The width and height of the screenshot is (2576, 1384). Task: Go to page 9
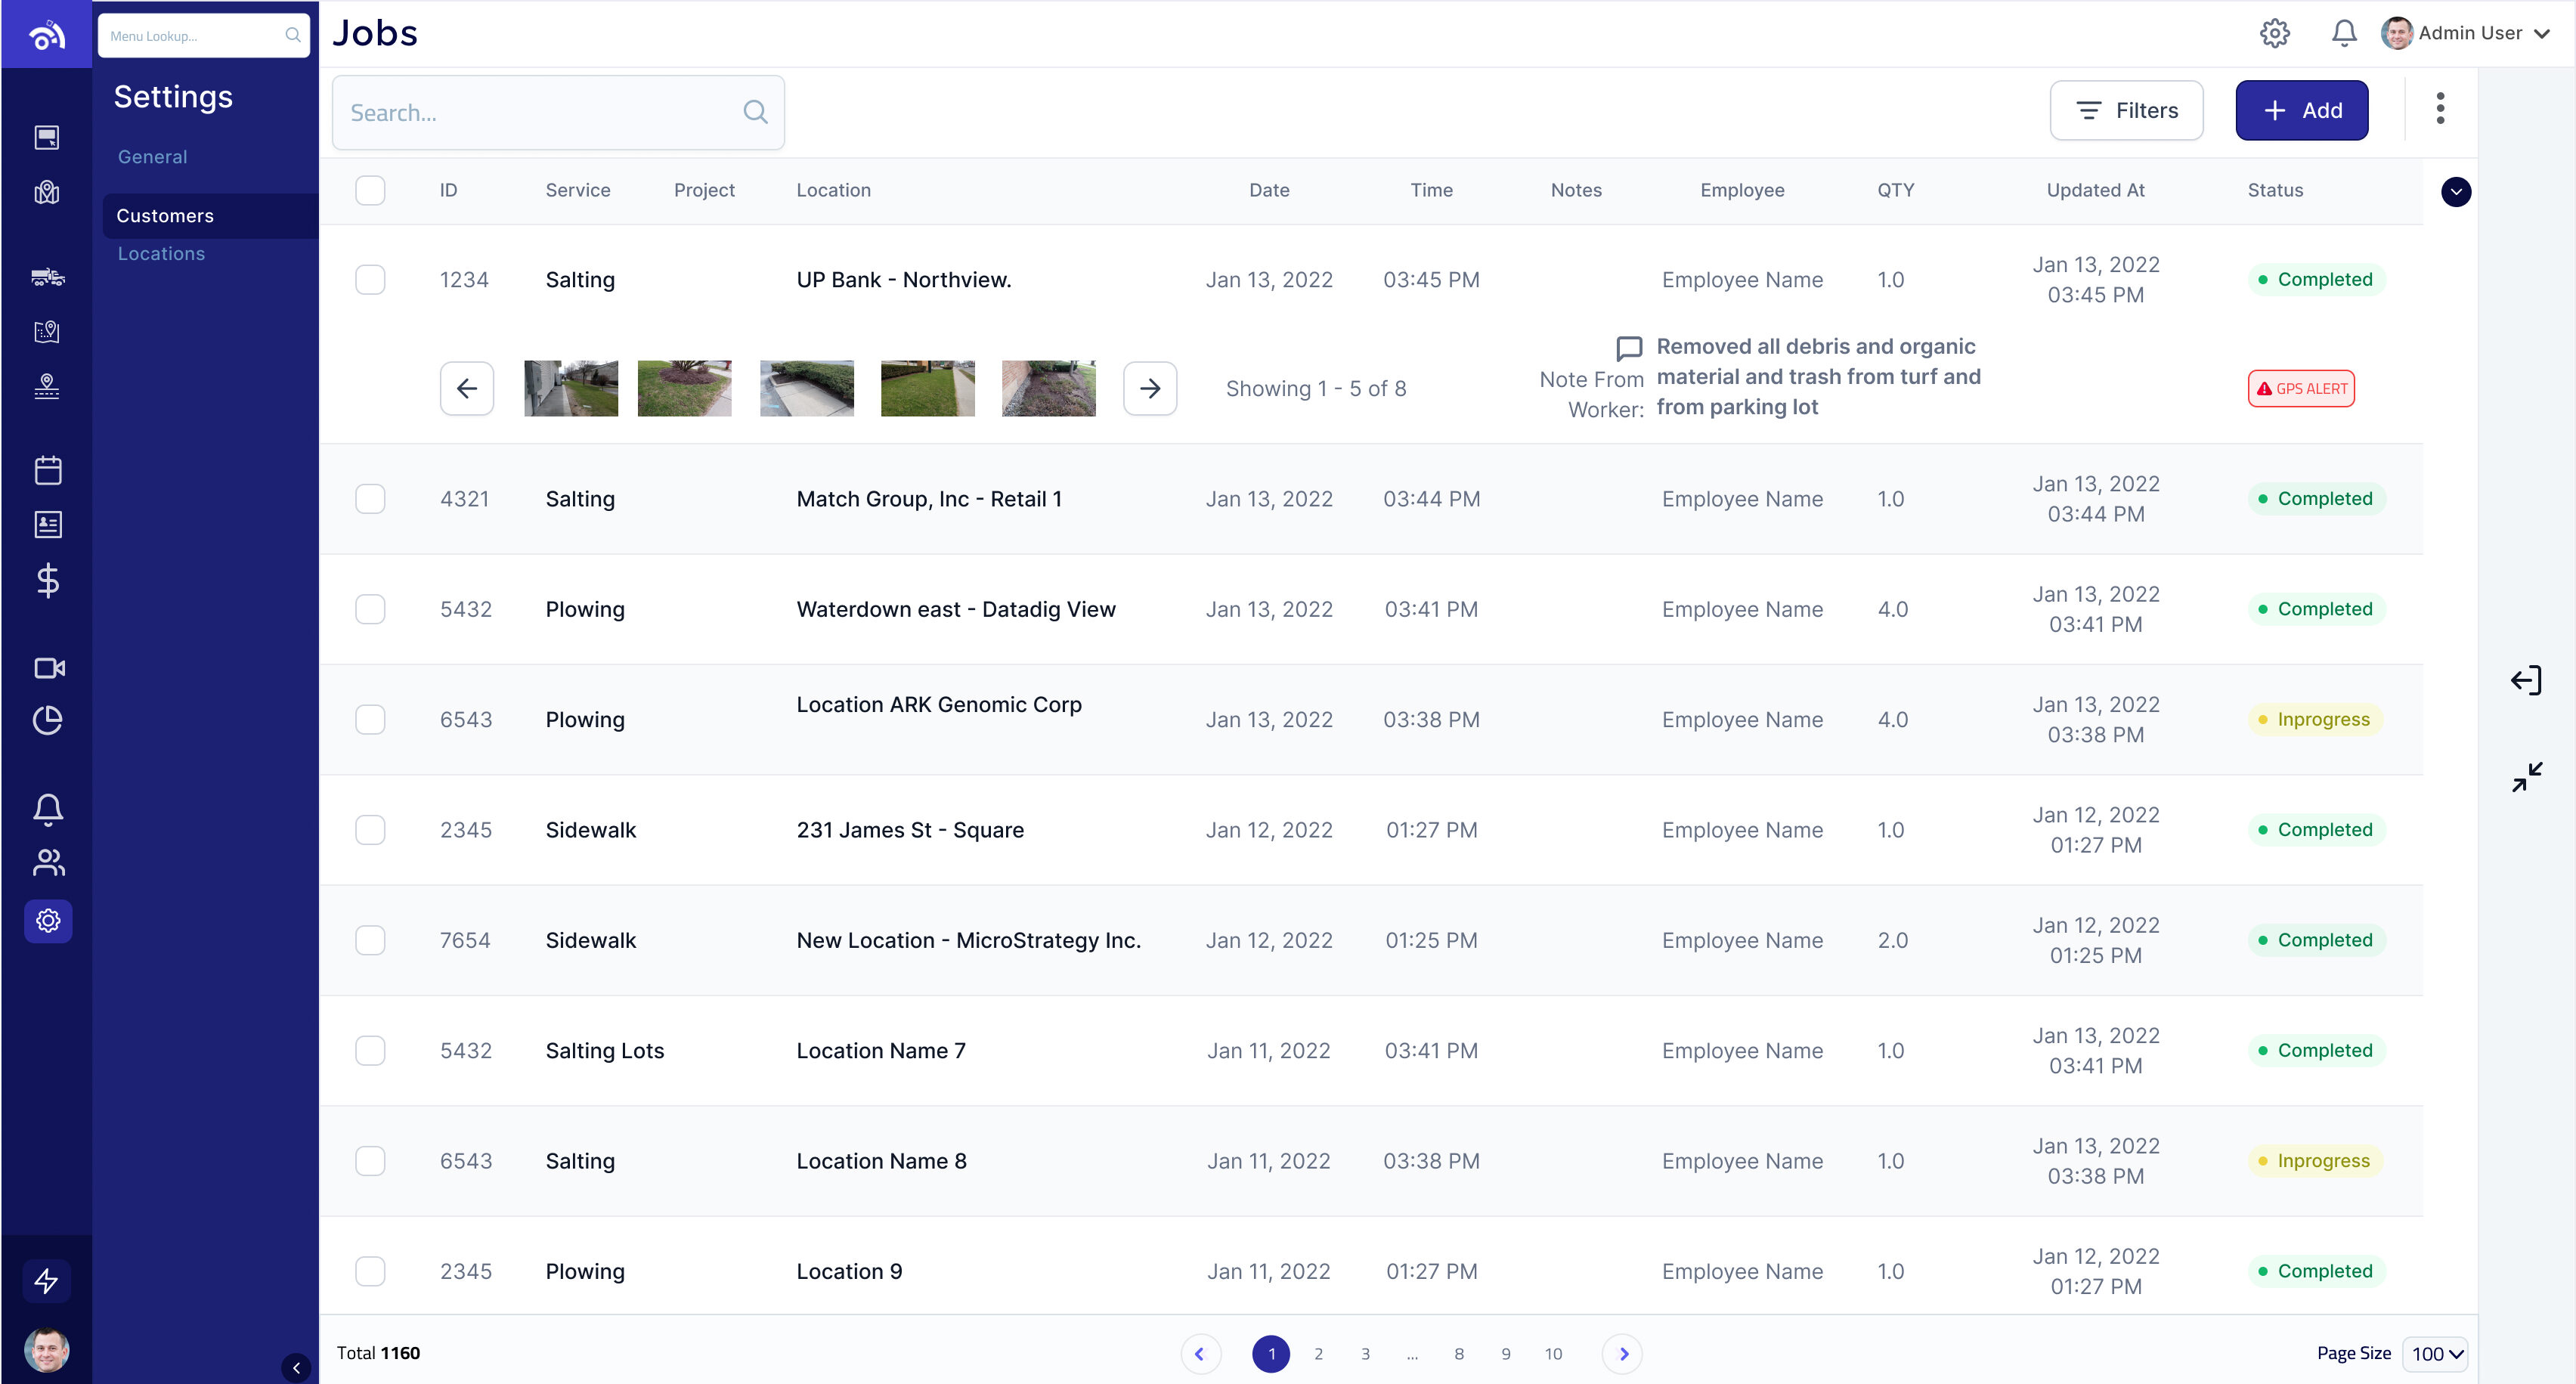1505,1353
